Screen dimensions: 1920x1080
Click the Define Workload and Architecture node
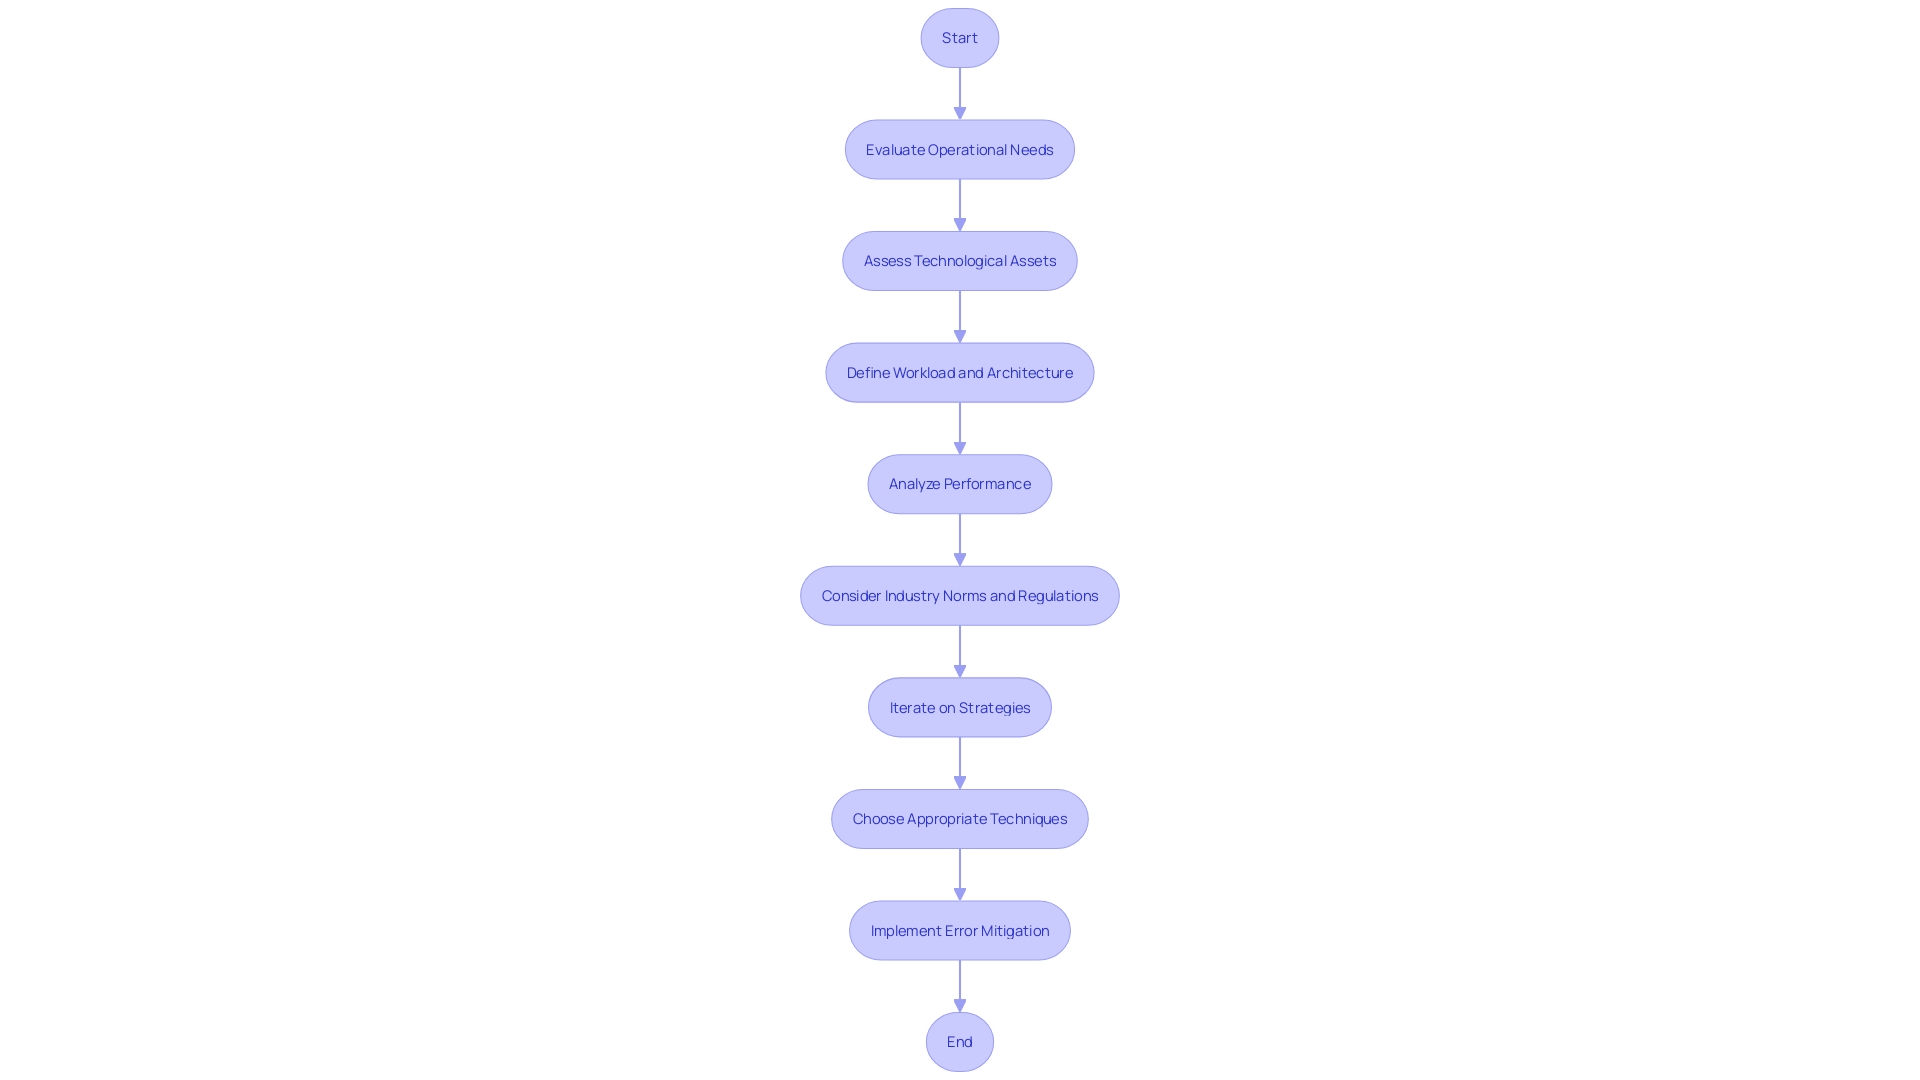pos(959,371)
